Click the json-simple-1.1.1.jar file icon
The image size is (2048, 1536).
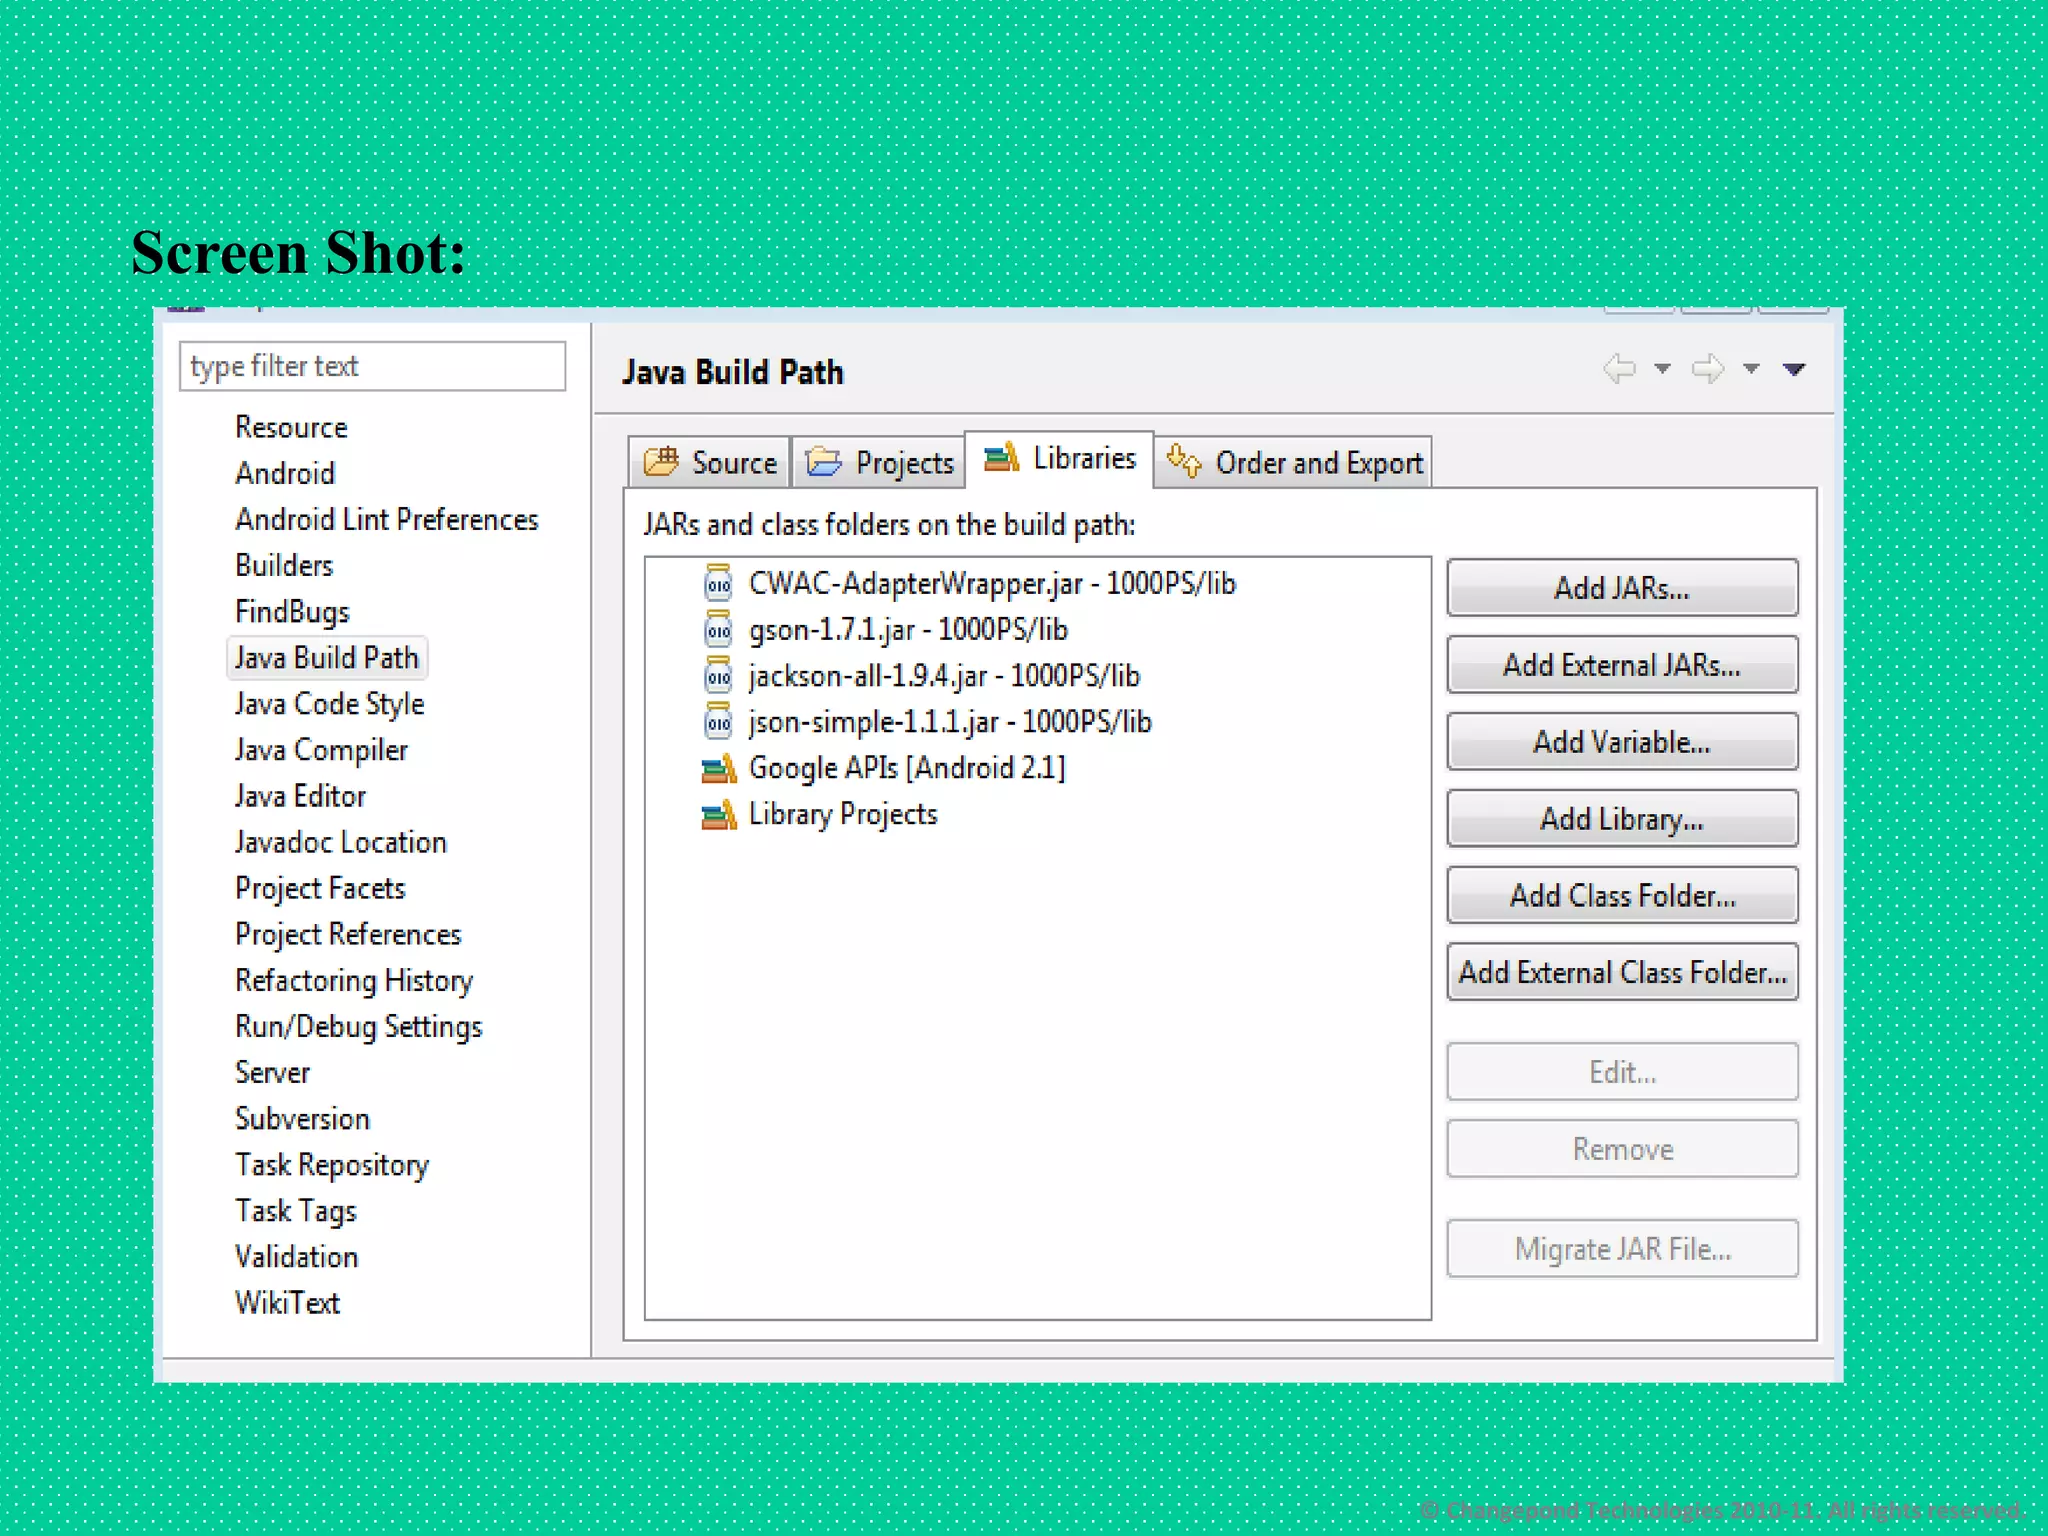[718, 721]
